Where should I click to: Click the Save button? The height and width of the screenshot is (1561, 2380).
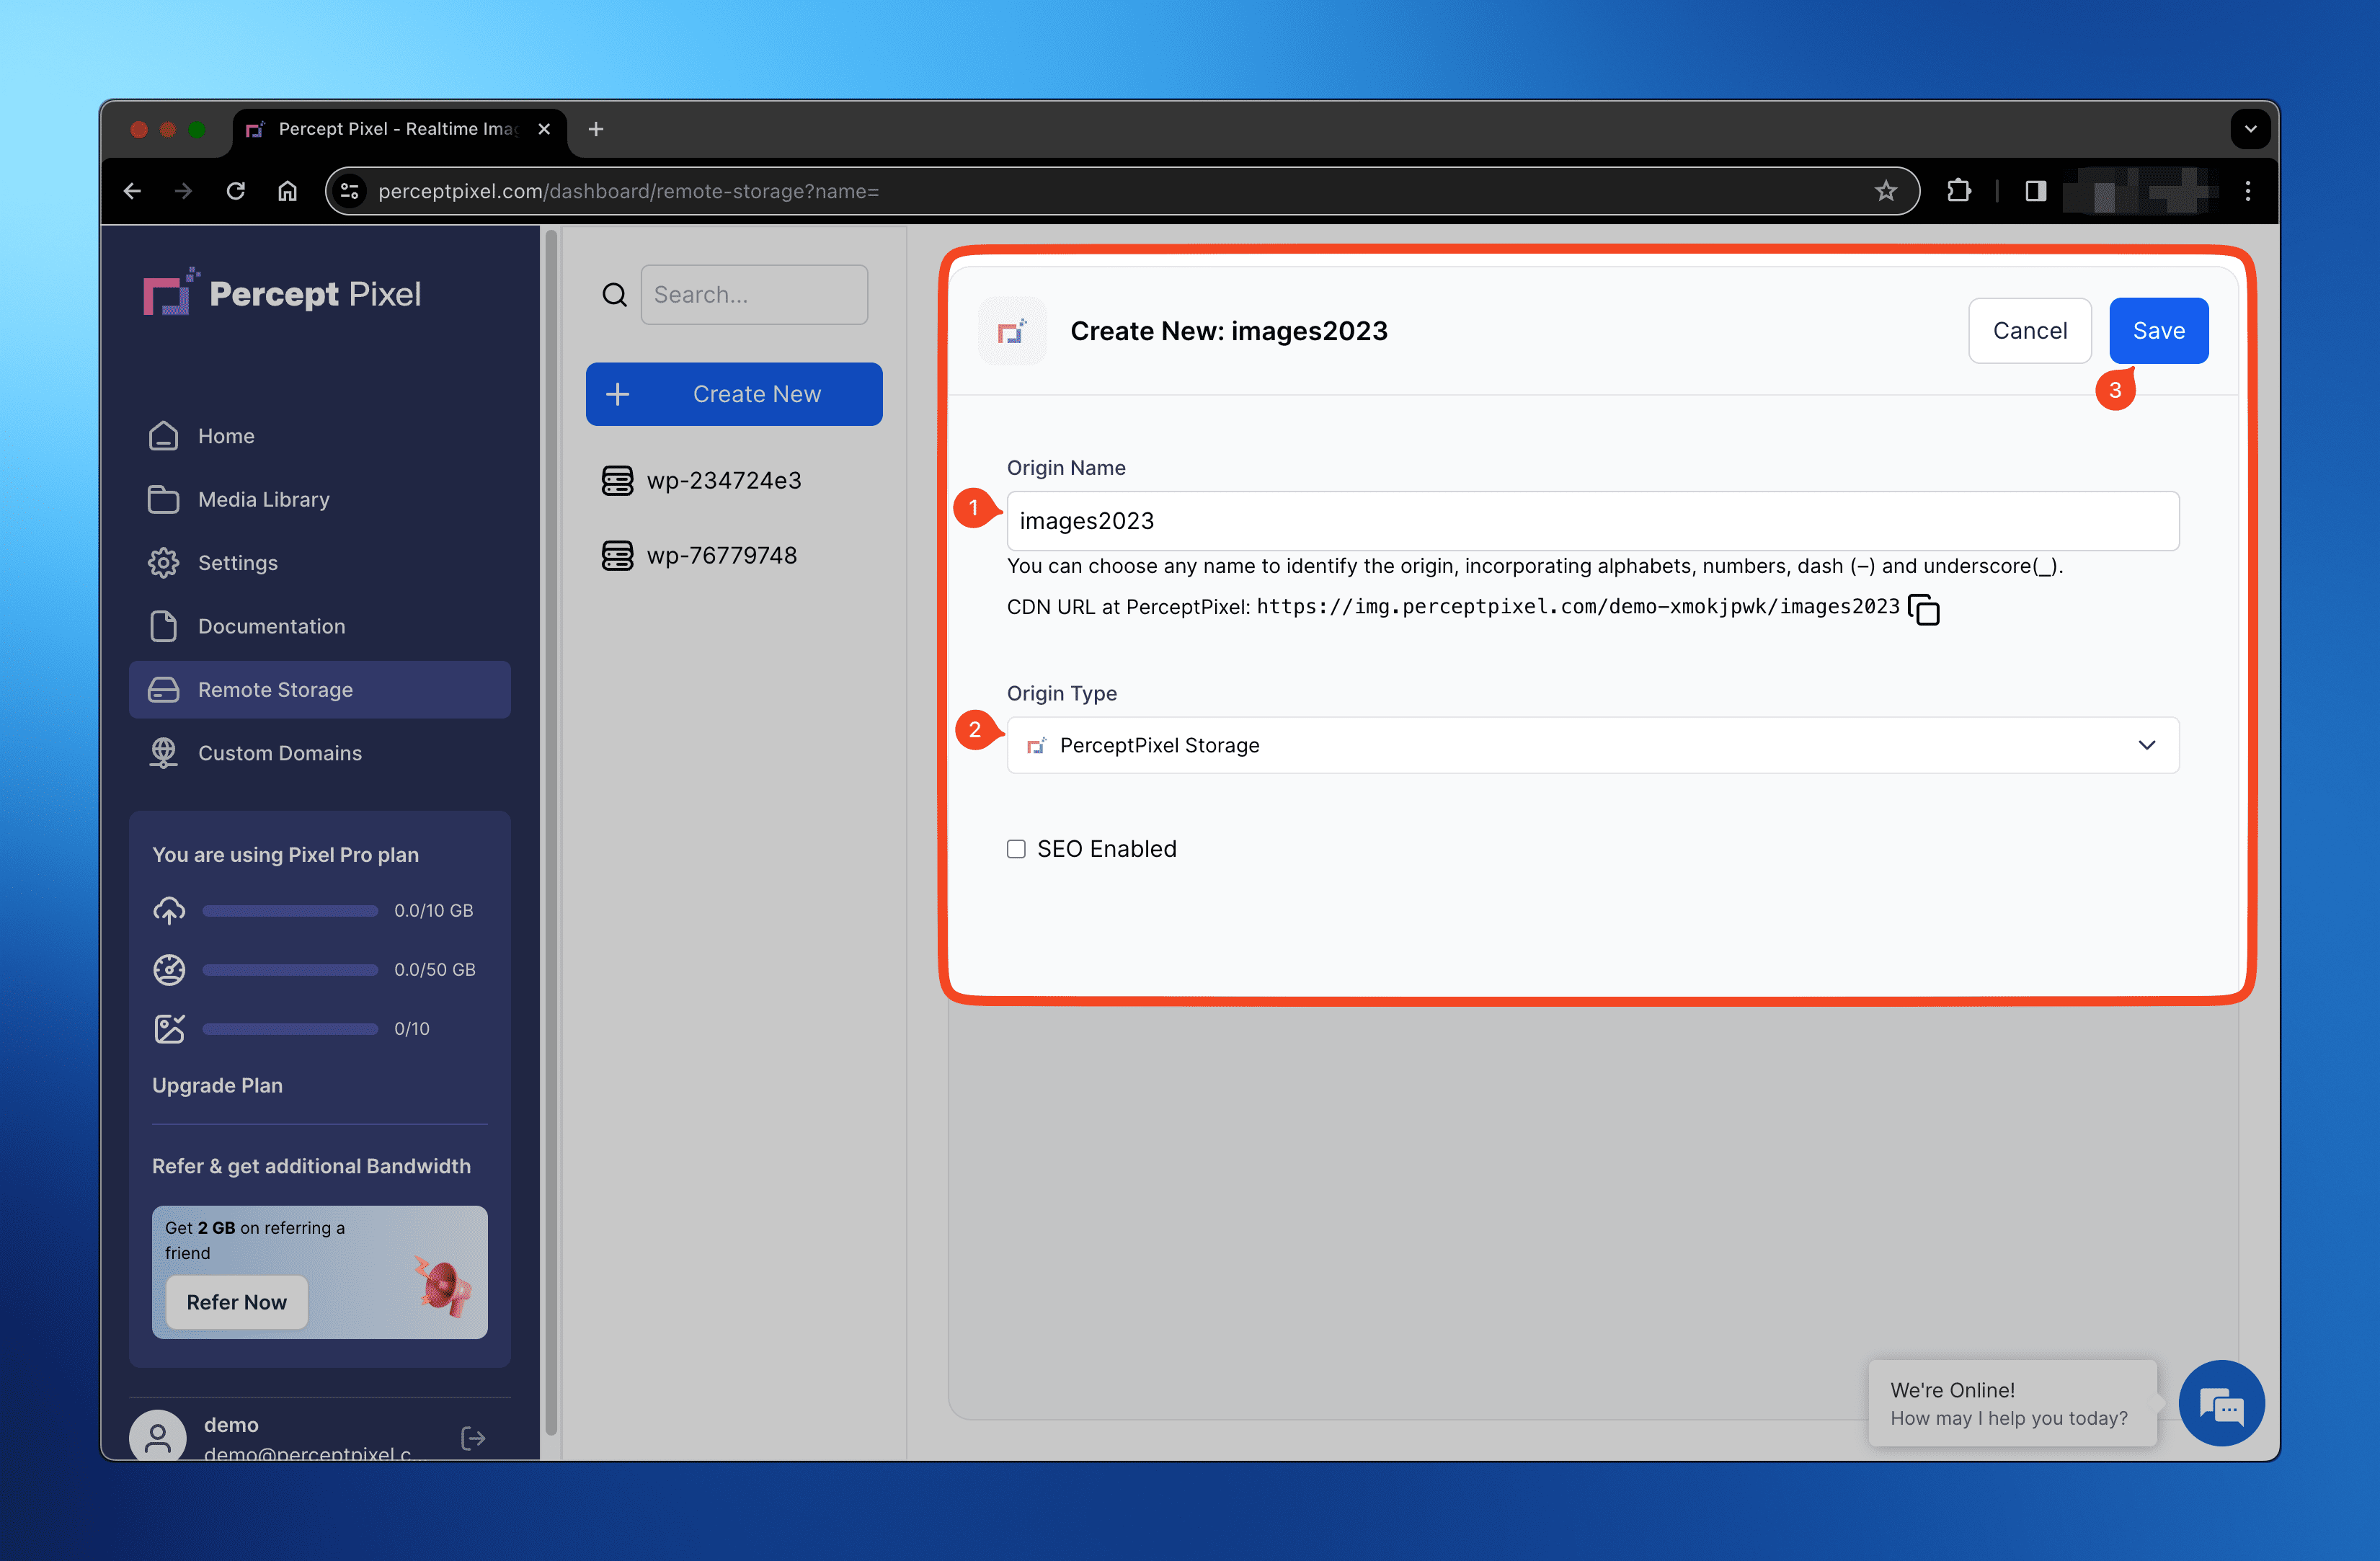point(2158,331)
